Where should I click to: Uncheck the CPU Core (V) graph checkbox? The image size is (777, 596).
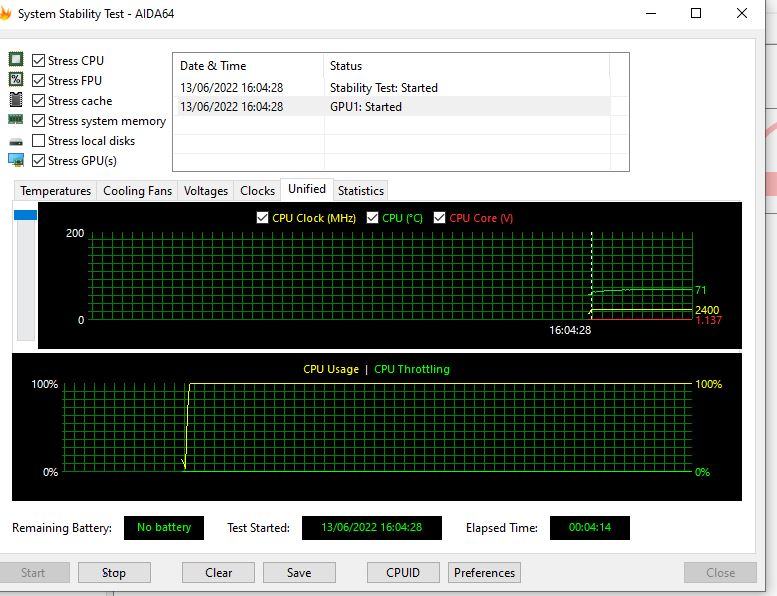pyautogui.click(x=439, y=217)
